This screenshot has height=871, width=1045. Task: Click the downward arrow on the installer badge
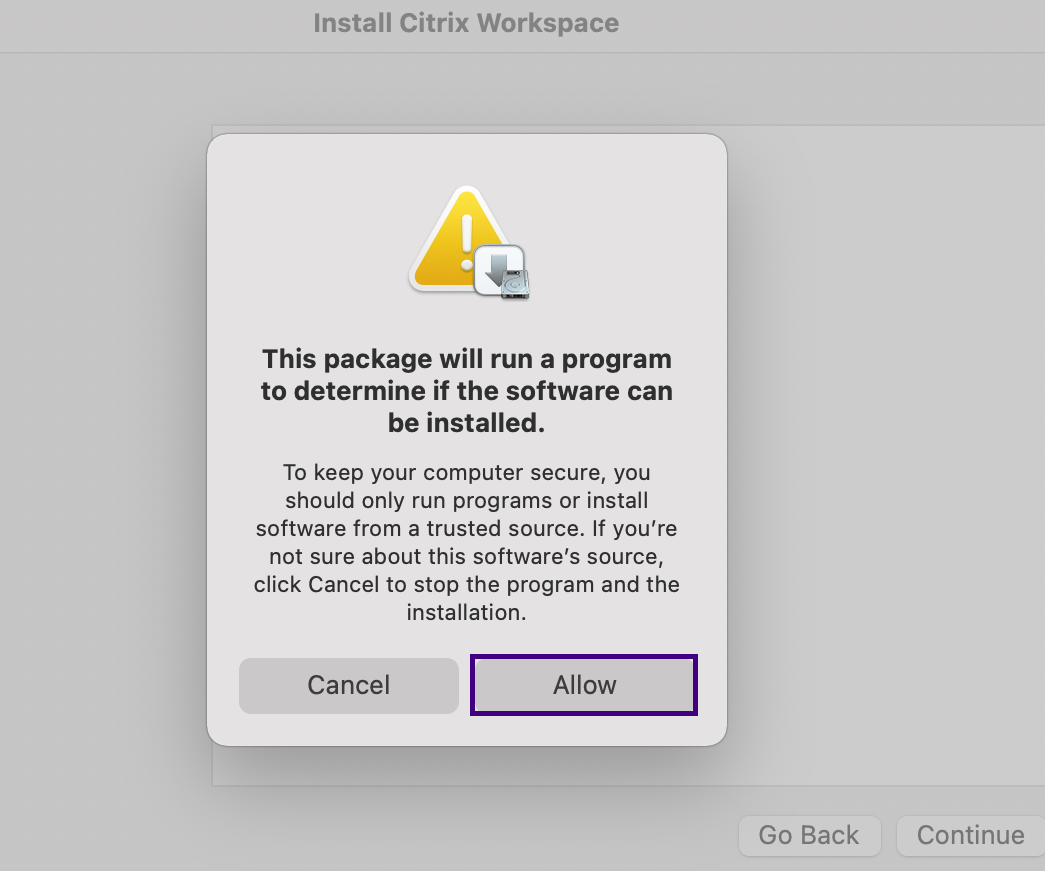pyautogui.click(x=497, y=267)
